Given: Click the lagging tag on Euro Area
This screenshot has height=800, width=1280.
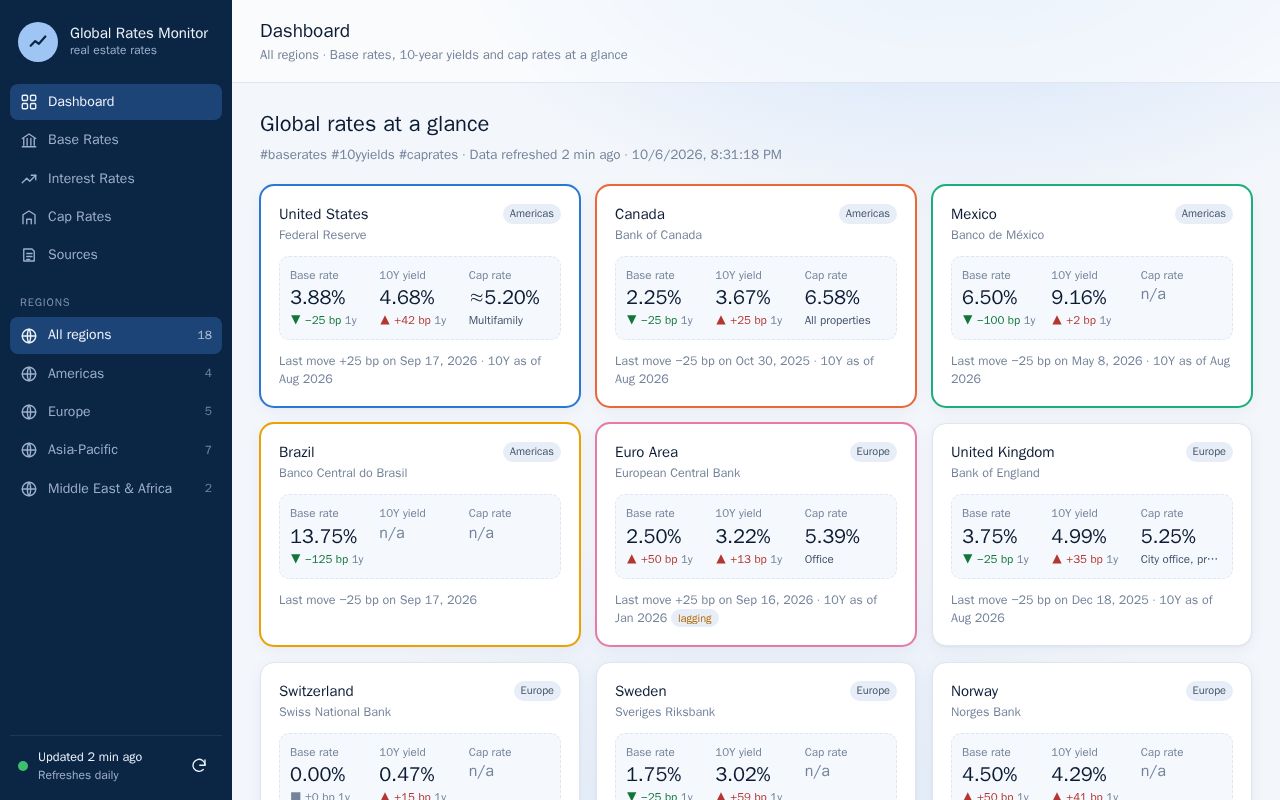Looking at the screenshot, I should tap(695, 618).
